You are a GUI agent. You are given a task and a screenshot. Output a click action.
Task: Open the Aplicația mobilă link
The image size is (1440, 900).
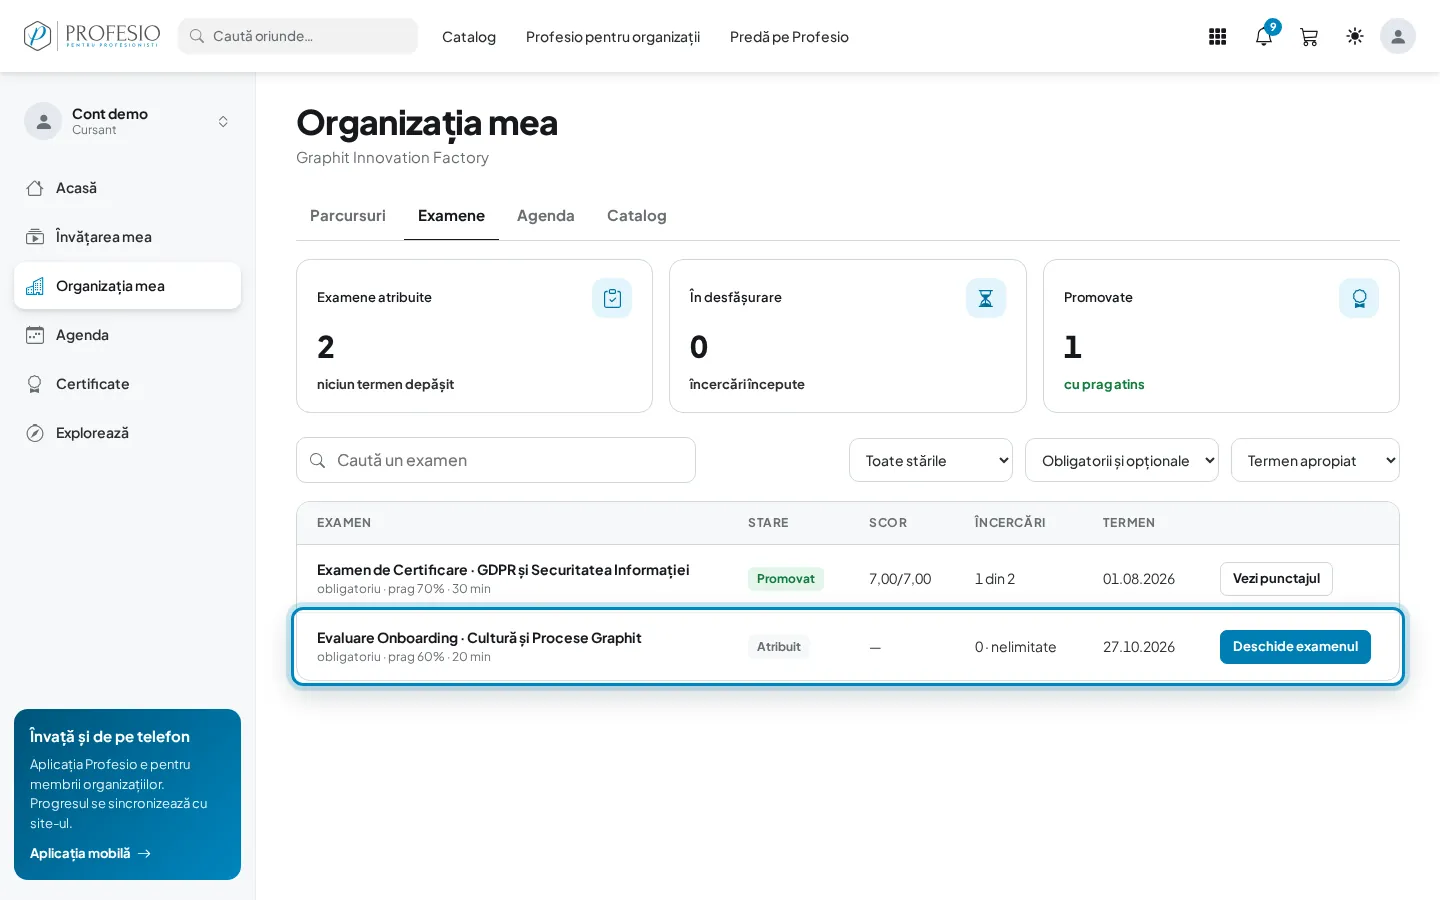[90, 853]
